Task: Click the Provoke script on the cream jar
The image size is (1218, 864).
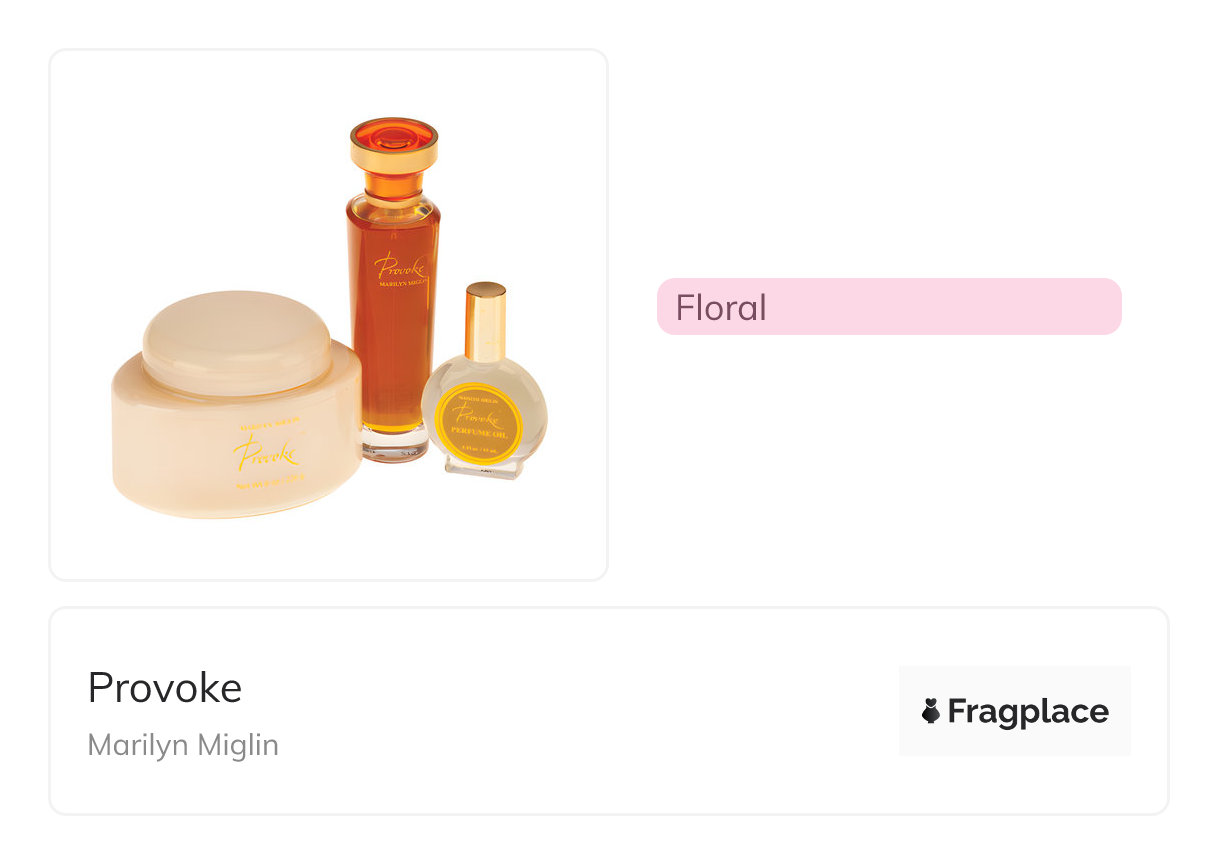Action: tap(266, 455)
